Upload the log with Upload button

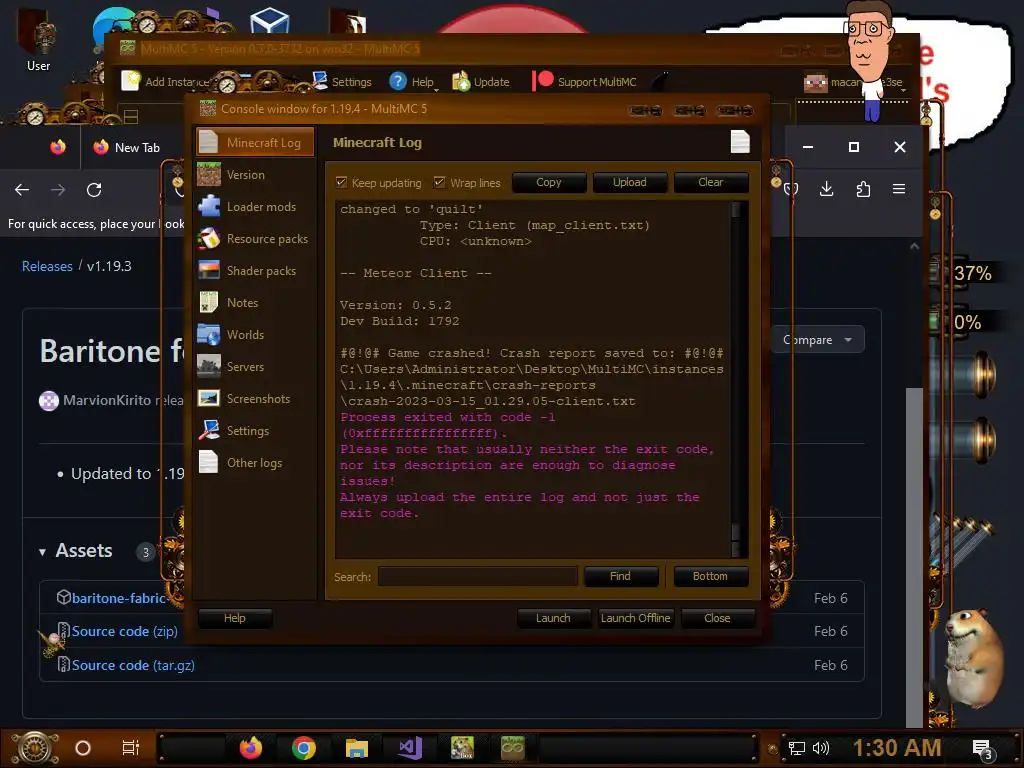tap(630, 182)
